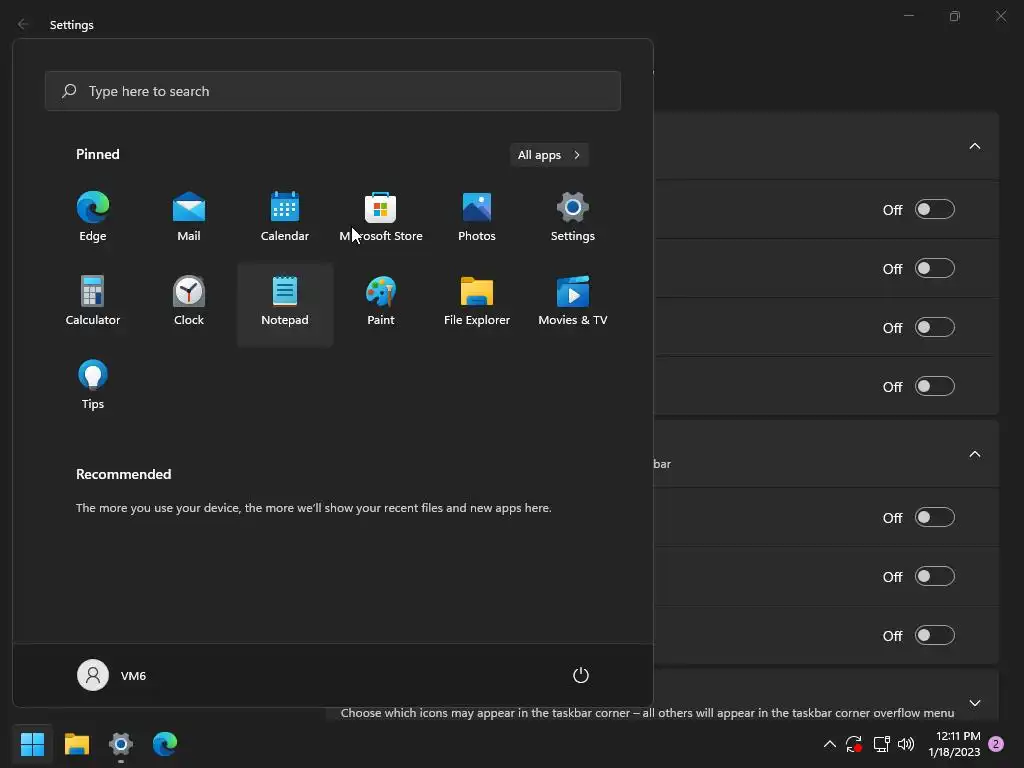Open Edge from the taskbar
Screen dimensions: 1024x768
pos(165,744)
